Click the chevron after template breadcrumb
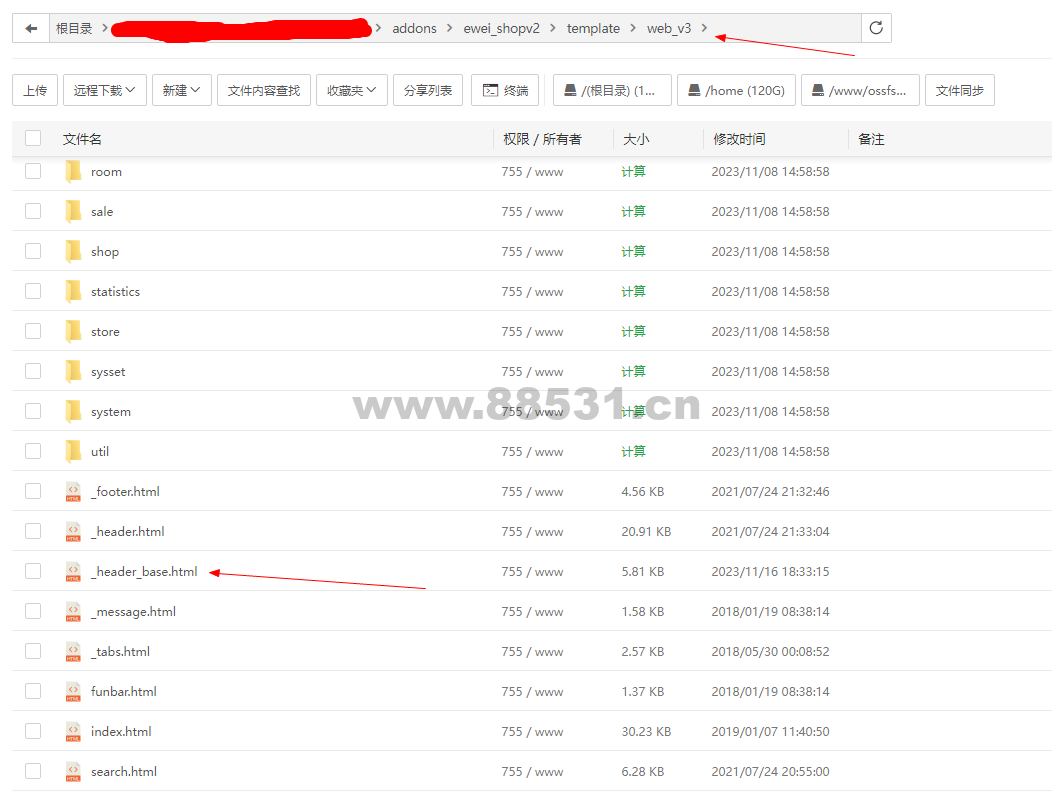The image size is (1052, 808). [633, 28]
